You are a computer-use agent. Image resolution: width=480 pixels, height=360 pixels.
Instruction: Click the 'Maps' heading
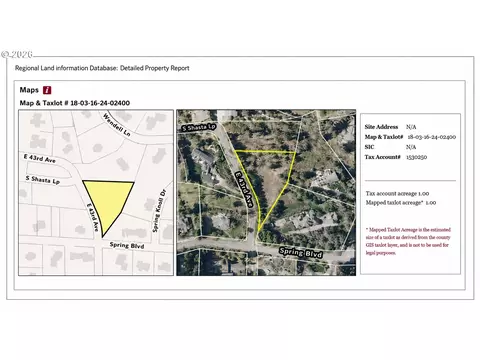click(29, 90)
